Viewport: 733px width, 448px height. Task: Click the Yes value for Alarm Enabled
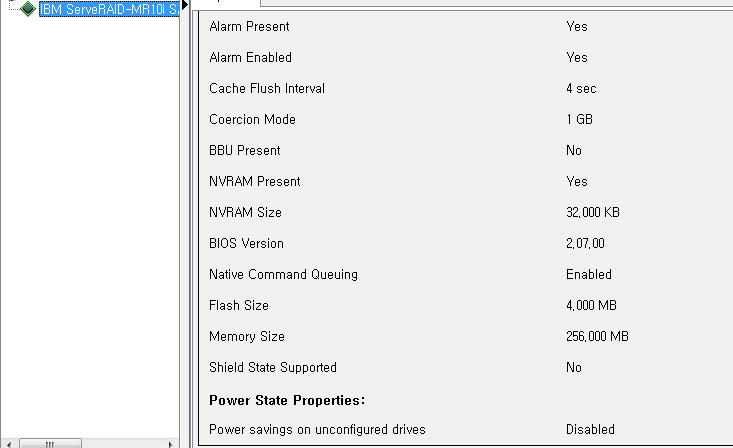click(x=576, y=58)
